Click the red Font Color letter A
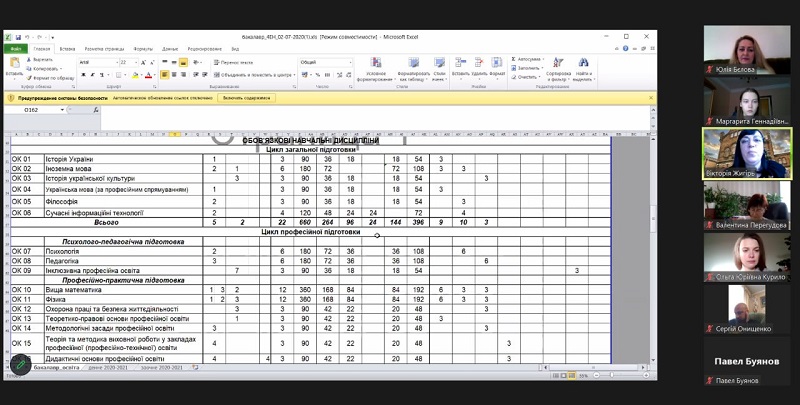Viewport: 800px width, 405px height. tap(148, 75)
